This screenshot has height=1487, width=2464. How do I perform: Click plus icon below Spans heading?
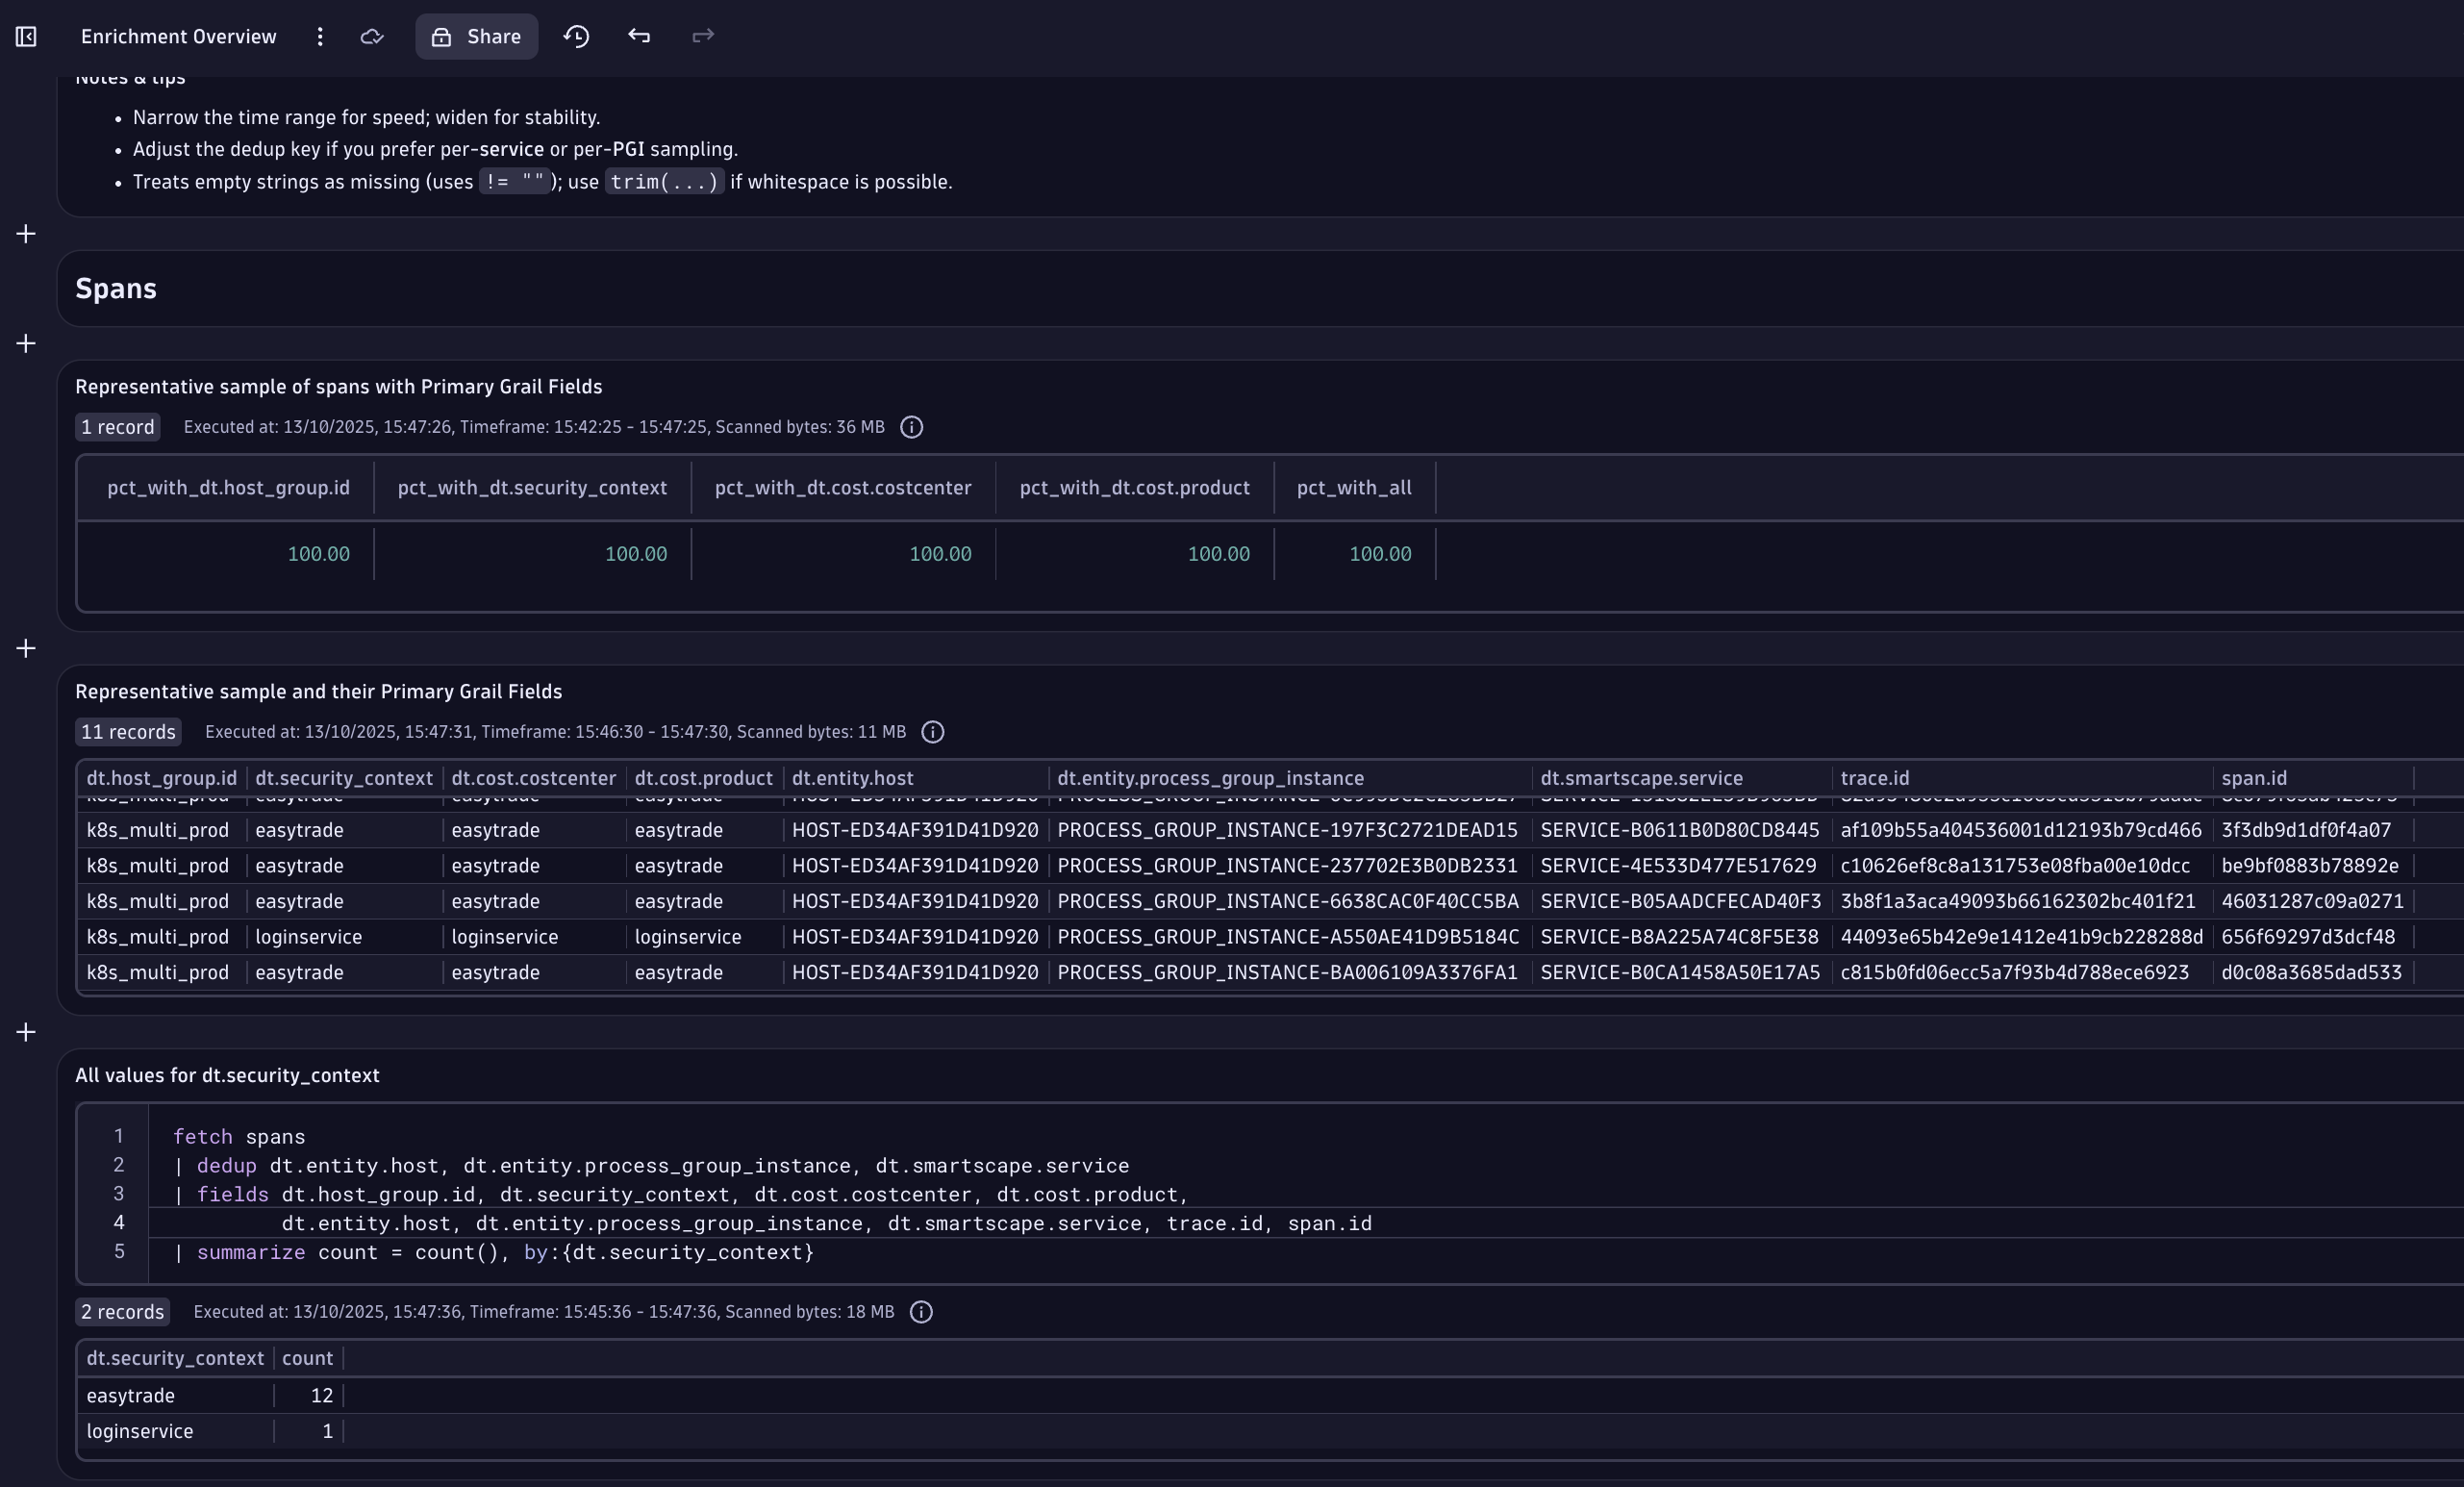tap(26, 344)
